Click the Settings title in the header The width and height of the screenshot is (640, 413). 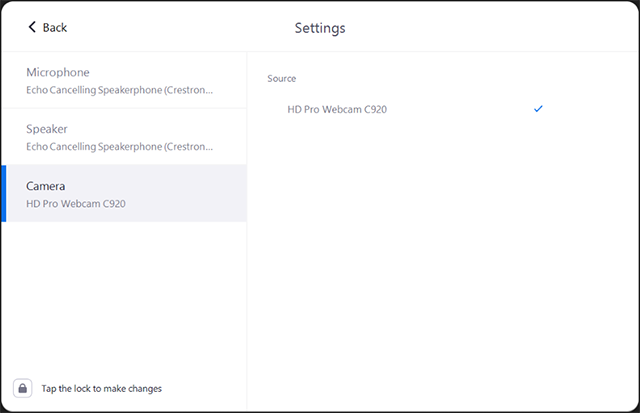tap(320, 28)
